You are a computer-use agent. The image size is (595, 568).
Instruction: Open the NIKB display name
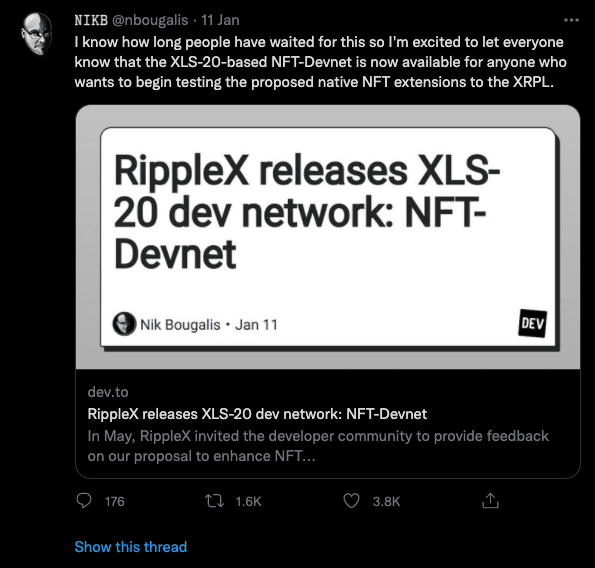pos(91,20)
